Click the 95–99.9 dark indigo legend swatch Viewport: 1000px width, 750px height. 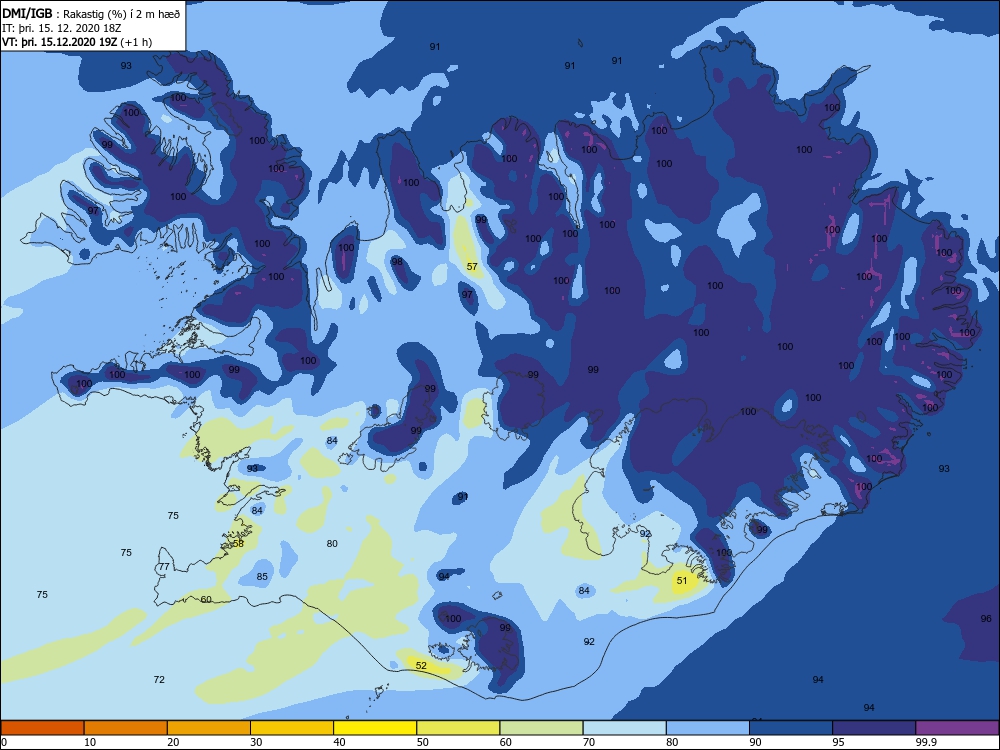tap(874, 728)
